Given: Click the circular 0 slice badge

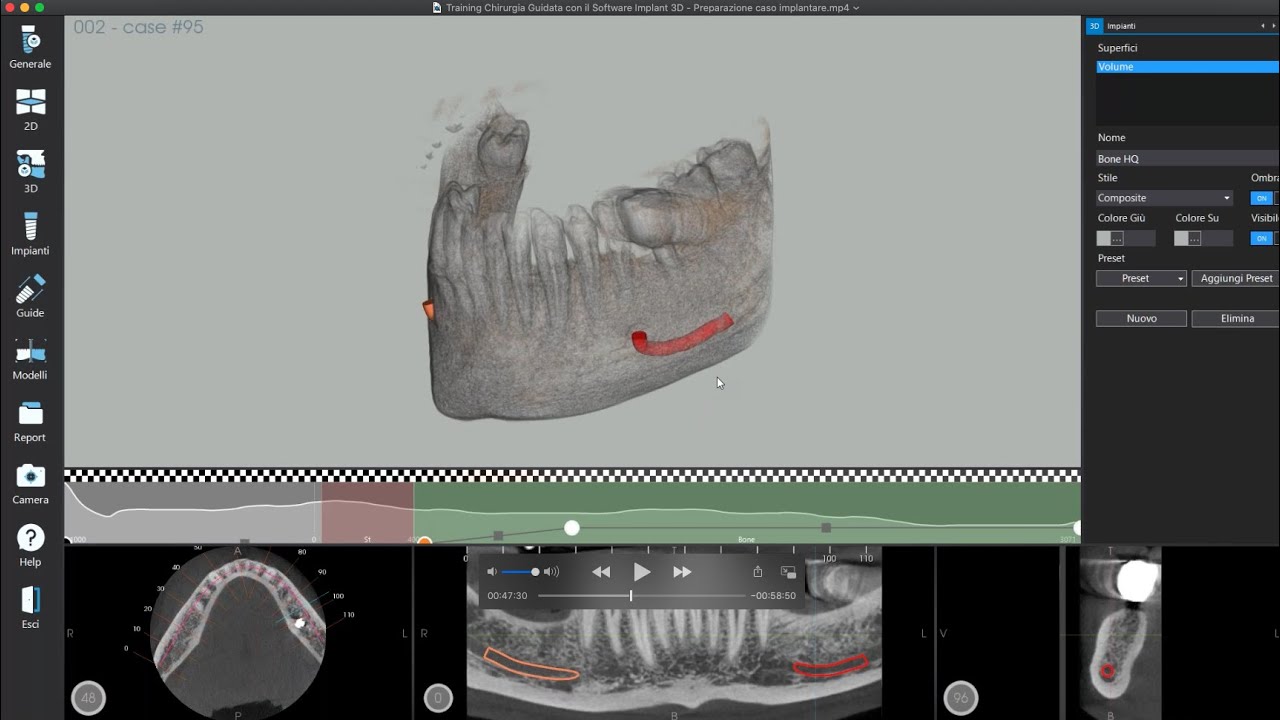Looking at the screenshot, I should (438, 698).
